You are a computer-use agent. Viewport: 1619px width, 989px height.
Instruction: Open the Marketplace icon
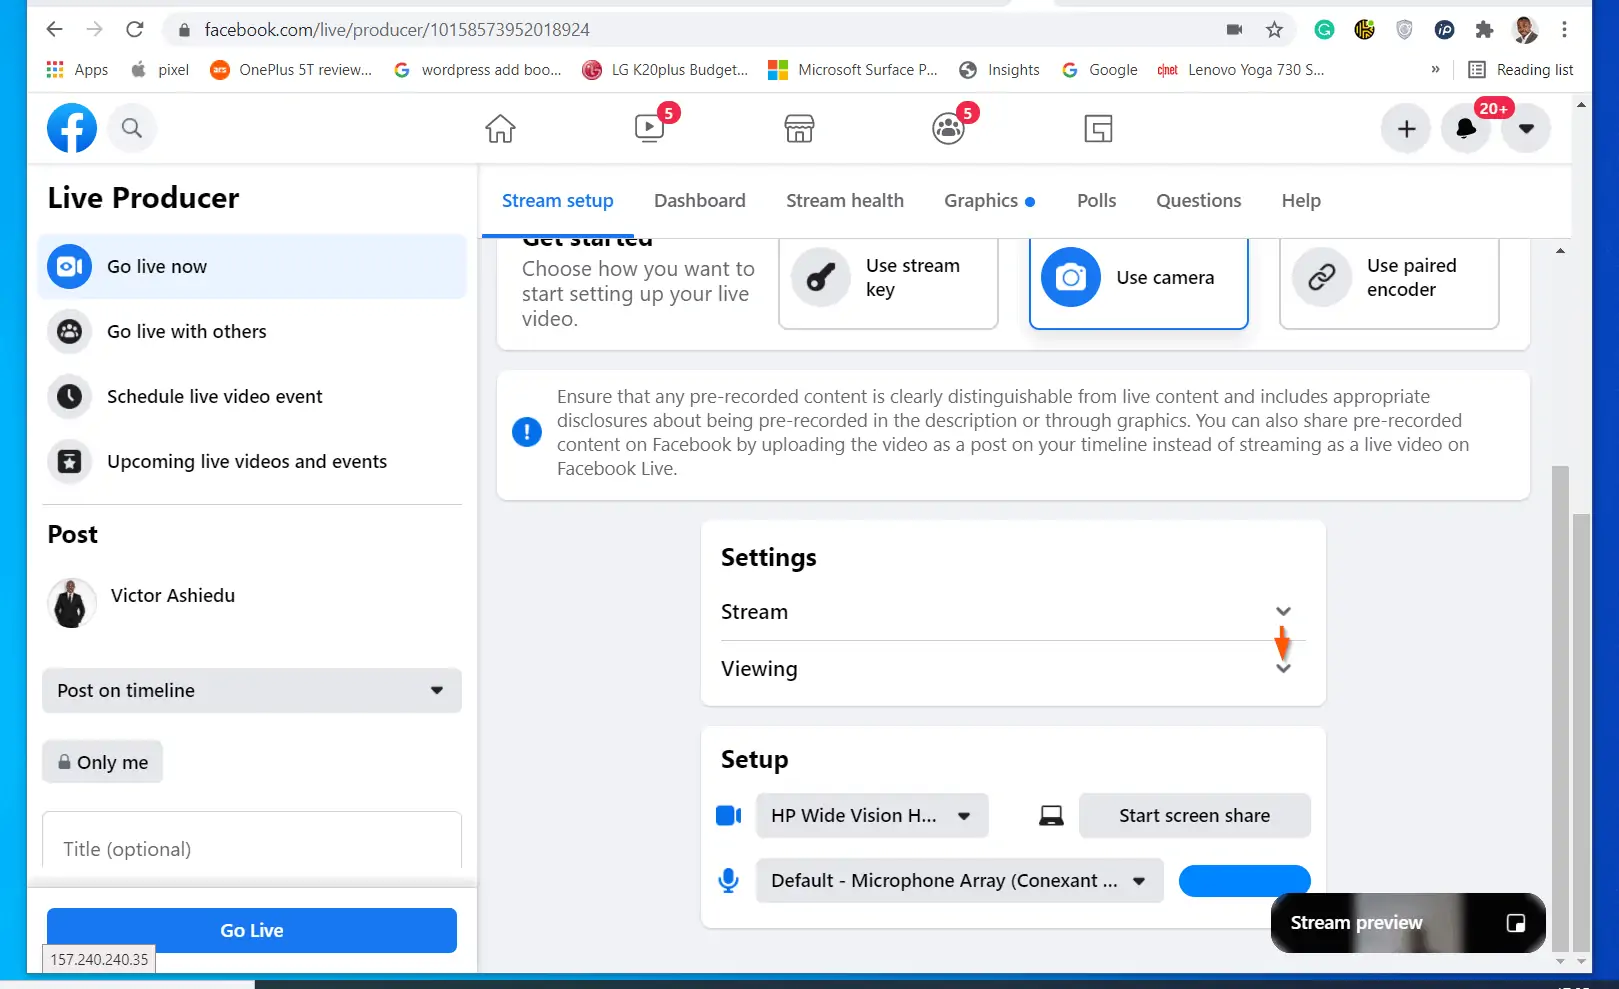(x=799, y=129)
